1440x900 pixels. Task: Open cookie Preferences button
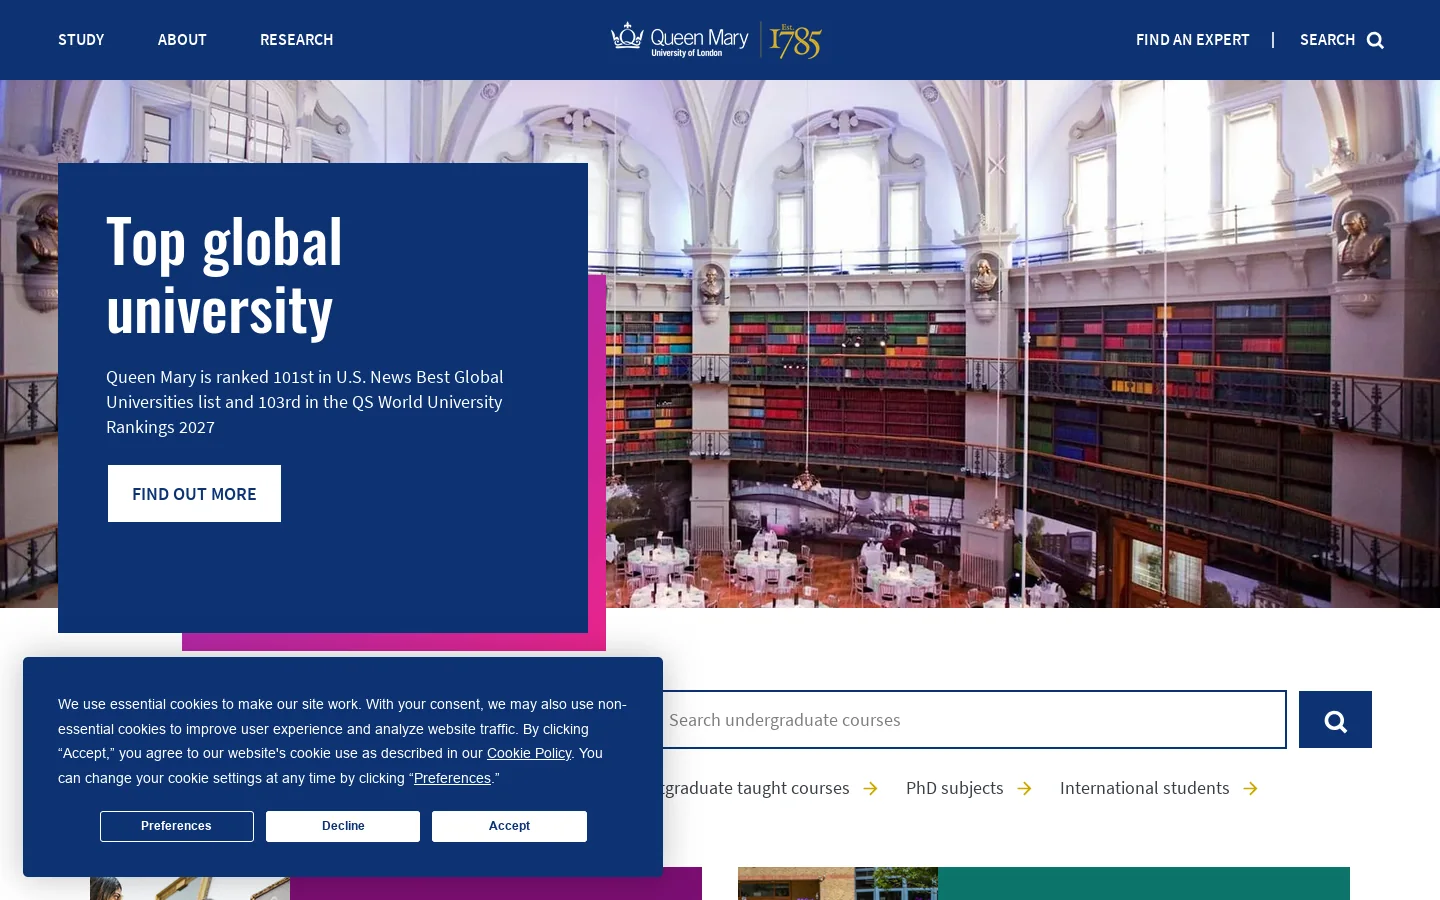(176, 826)
